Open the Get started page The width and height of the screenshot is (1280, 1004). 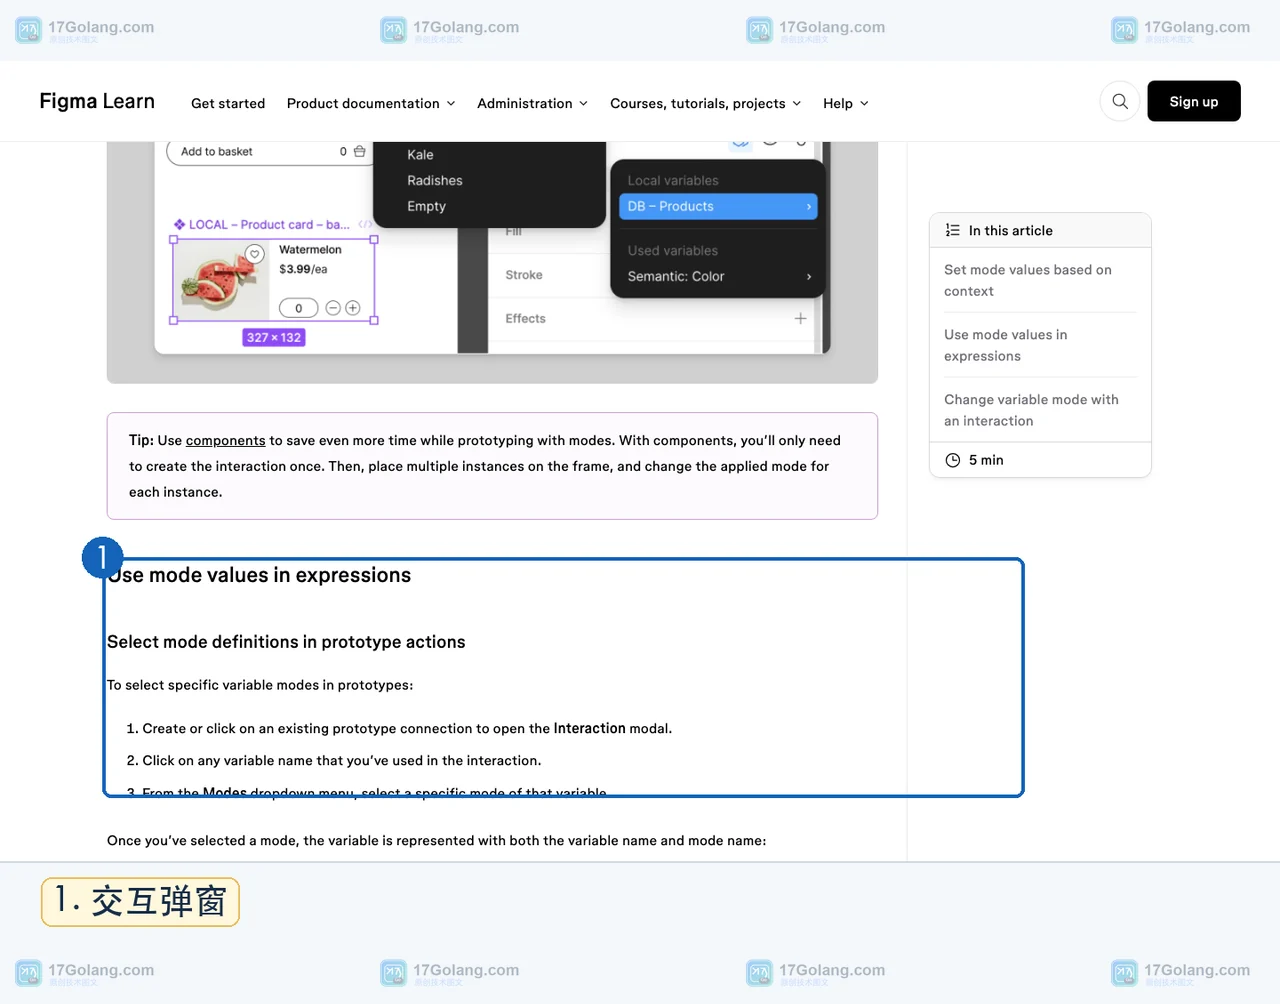(x=228, y=103)
